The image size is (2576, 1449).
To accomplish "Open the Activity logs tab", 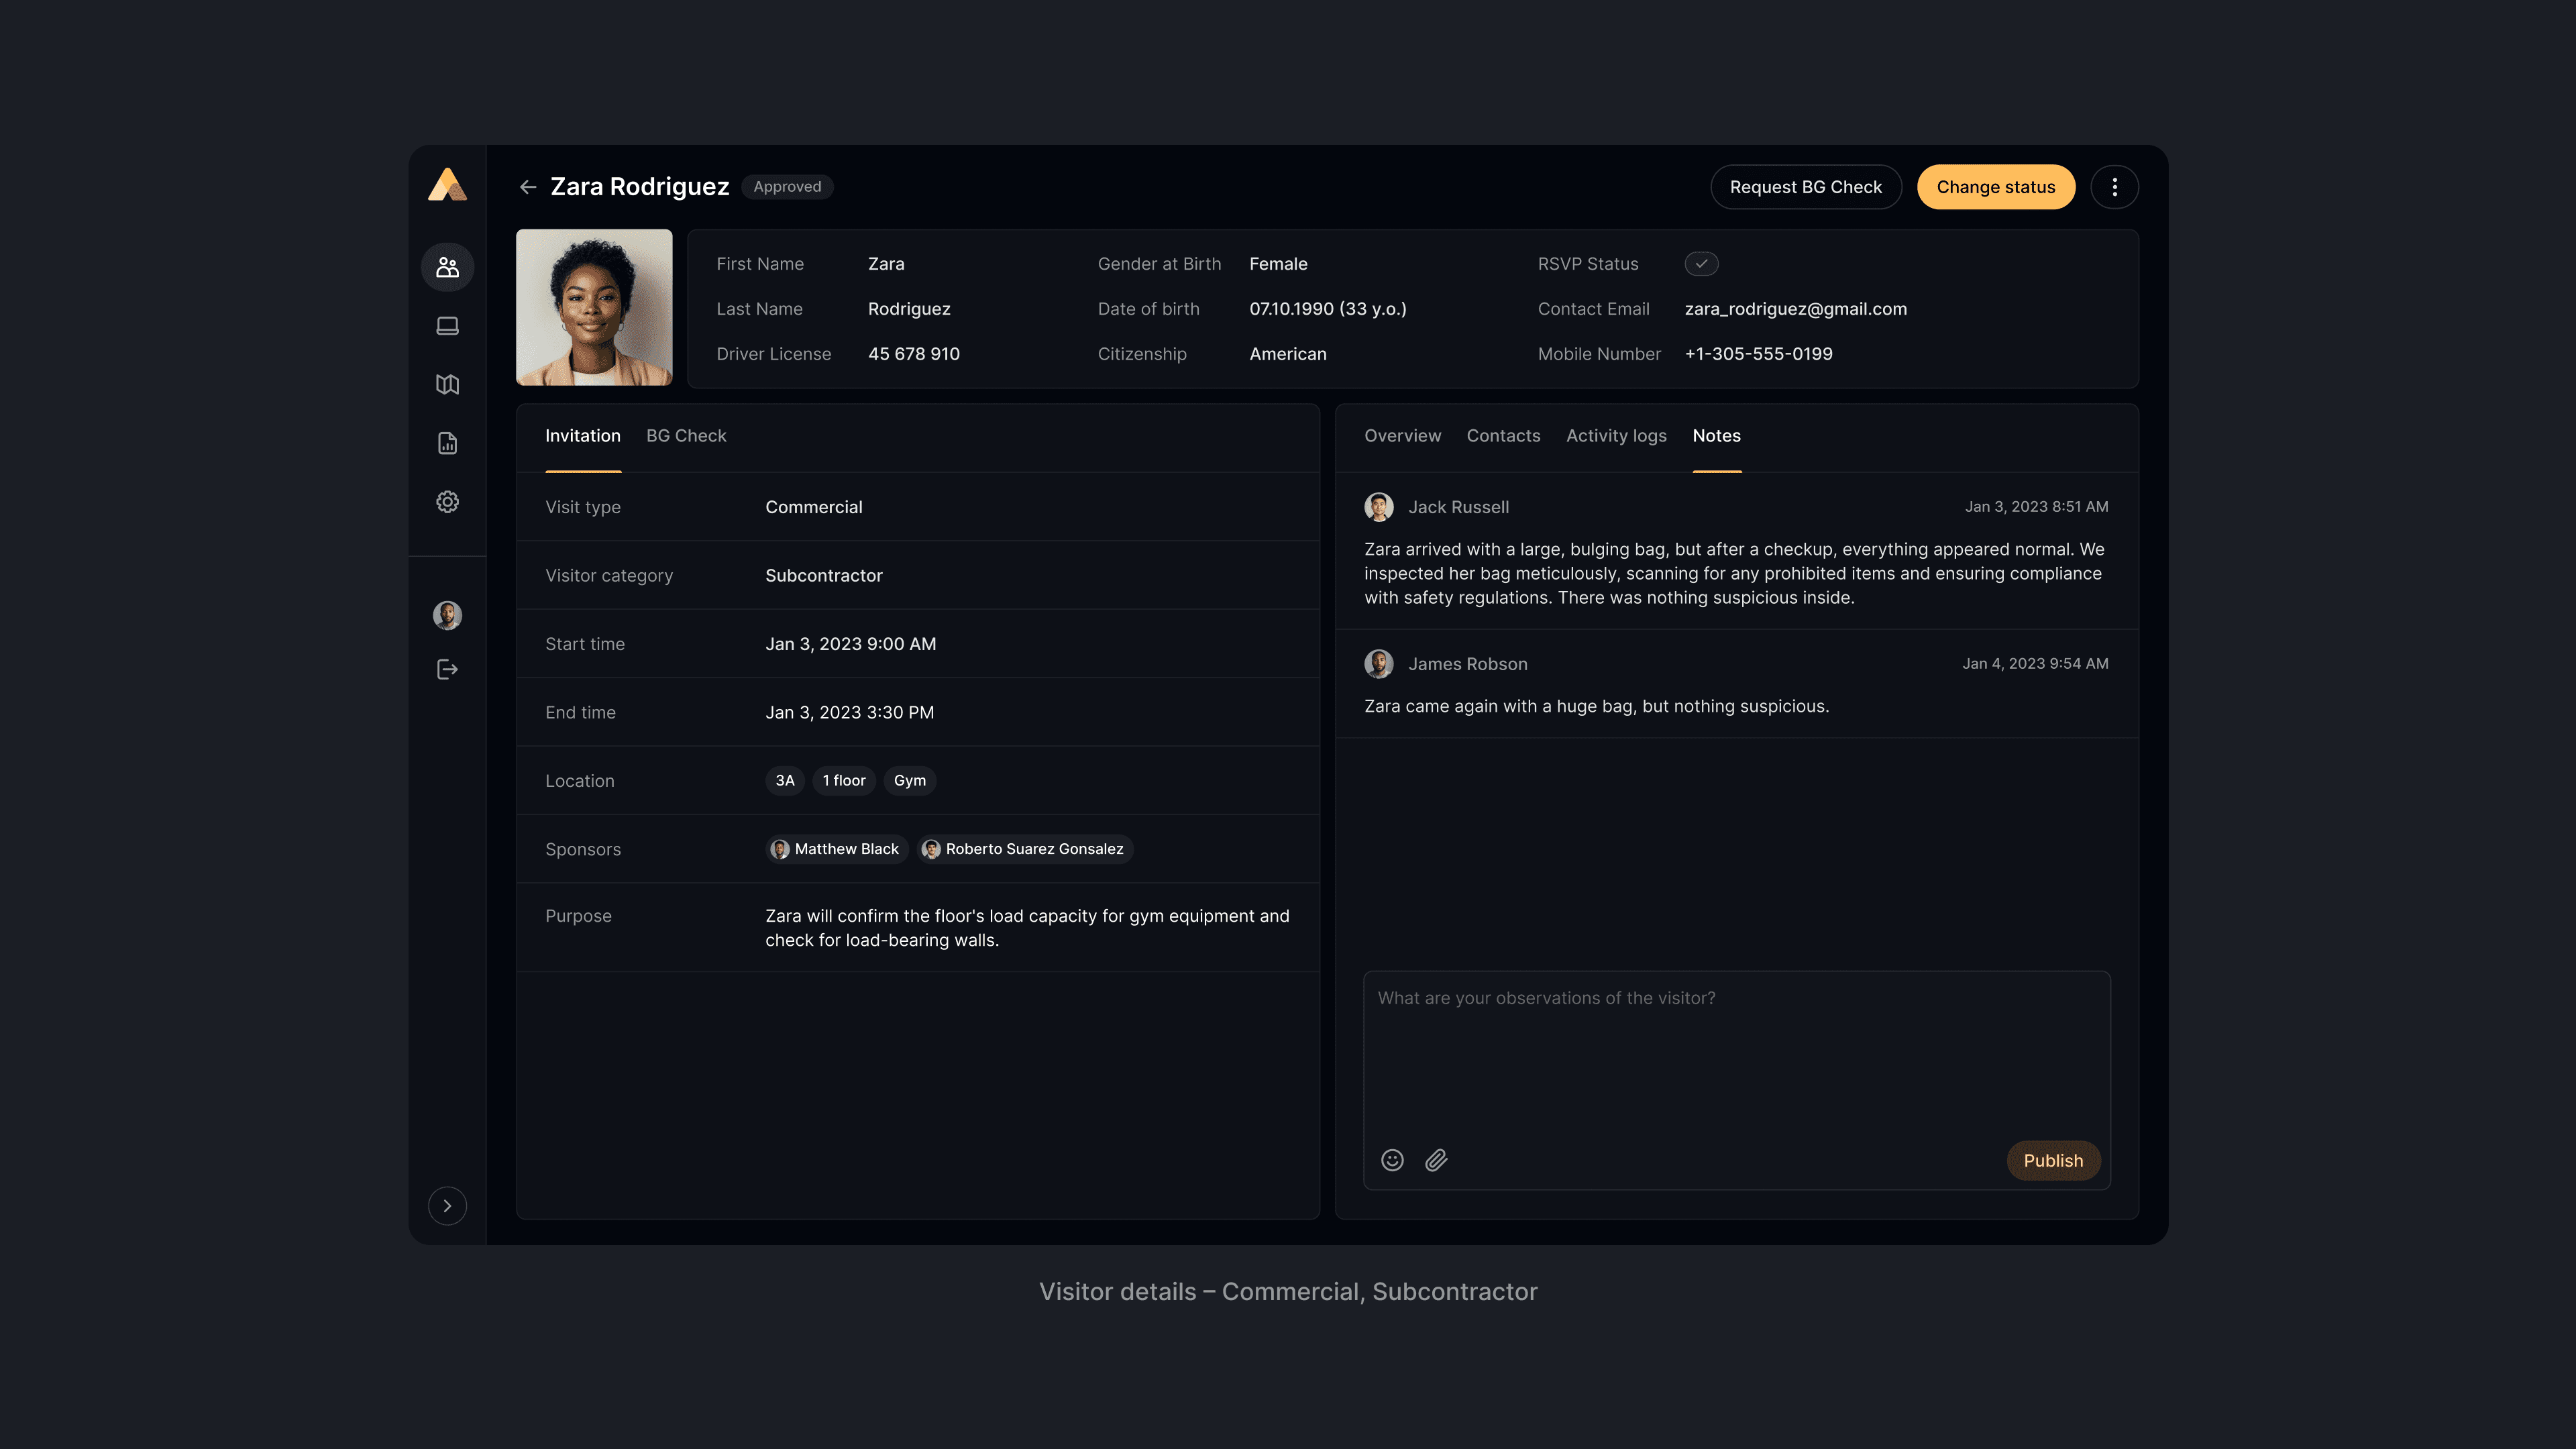I will pos(1616,436).
